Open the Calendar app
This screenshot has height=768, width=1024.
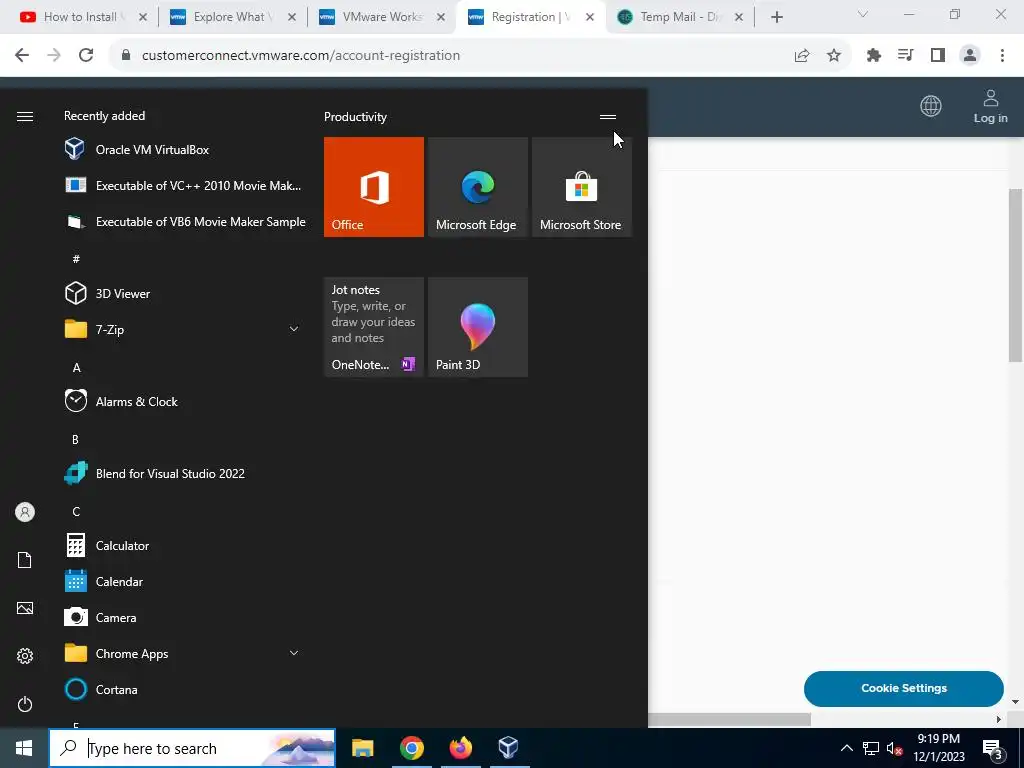point(185,581)
